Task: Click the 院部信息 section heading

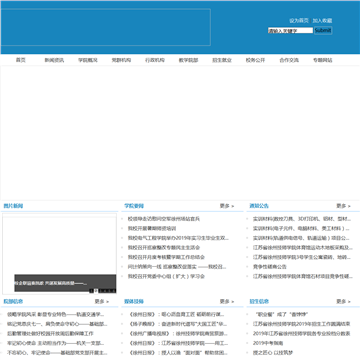Action: pos(13,301)
